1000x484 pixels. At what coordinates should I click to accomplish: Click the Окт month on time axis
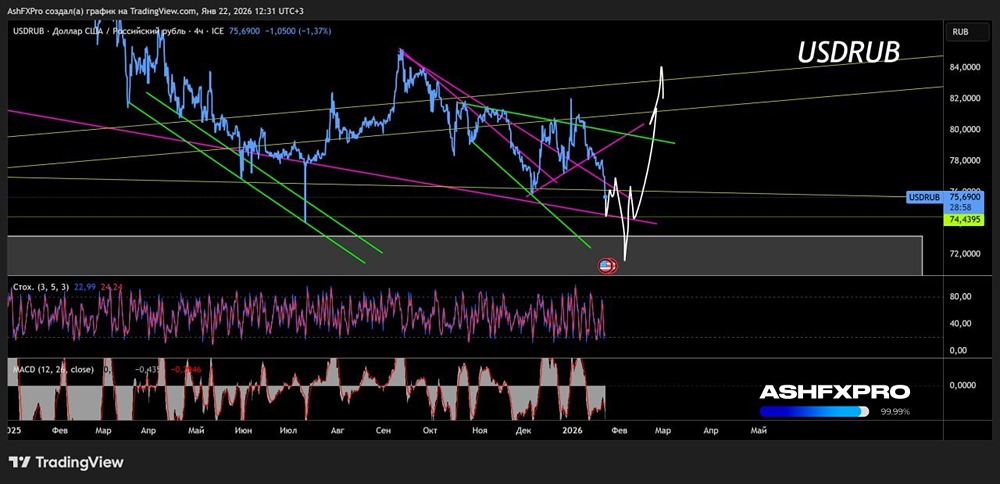coord(430,431)
